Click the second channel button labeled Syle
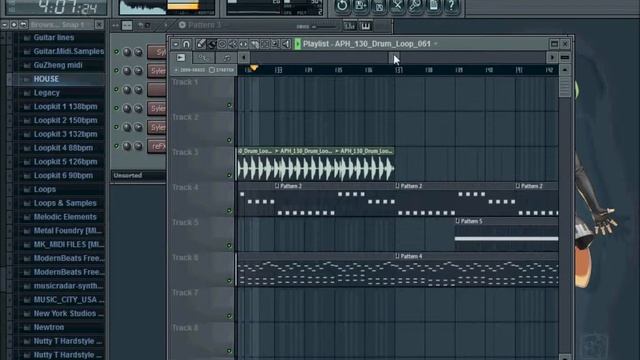 tap(157, 71)
